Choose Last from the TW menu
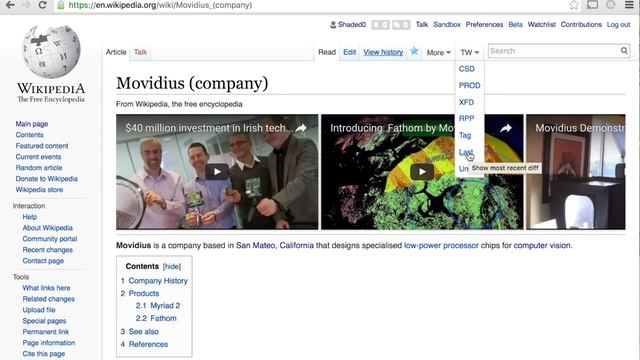 465,152
